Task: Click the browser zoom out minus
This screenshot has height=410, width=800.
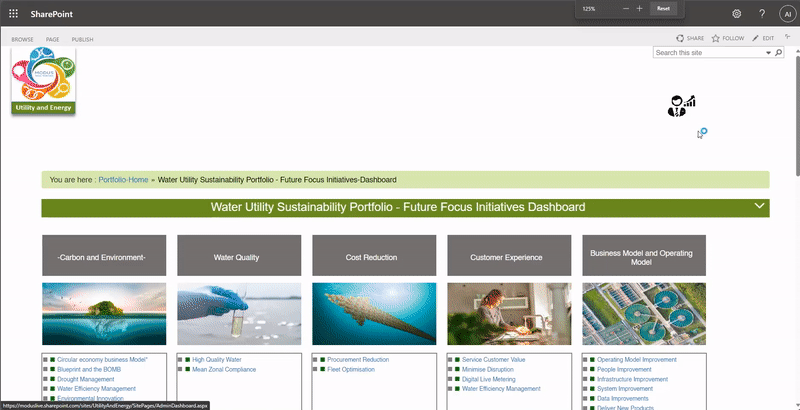Action: [626, 9]
